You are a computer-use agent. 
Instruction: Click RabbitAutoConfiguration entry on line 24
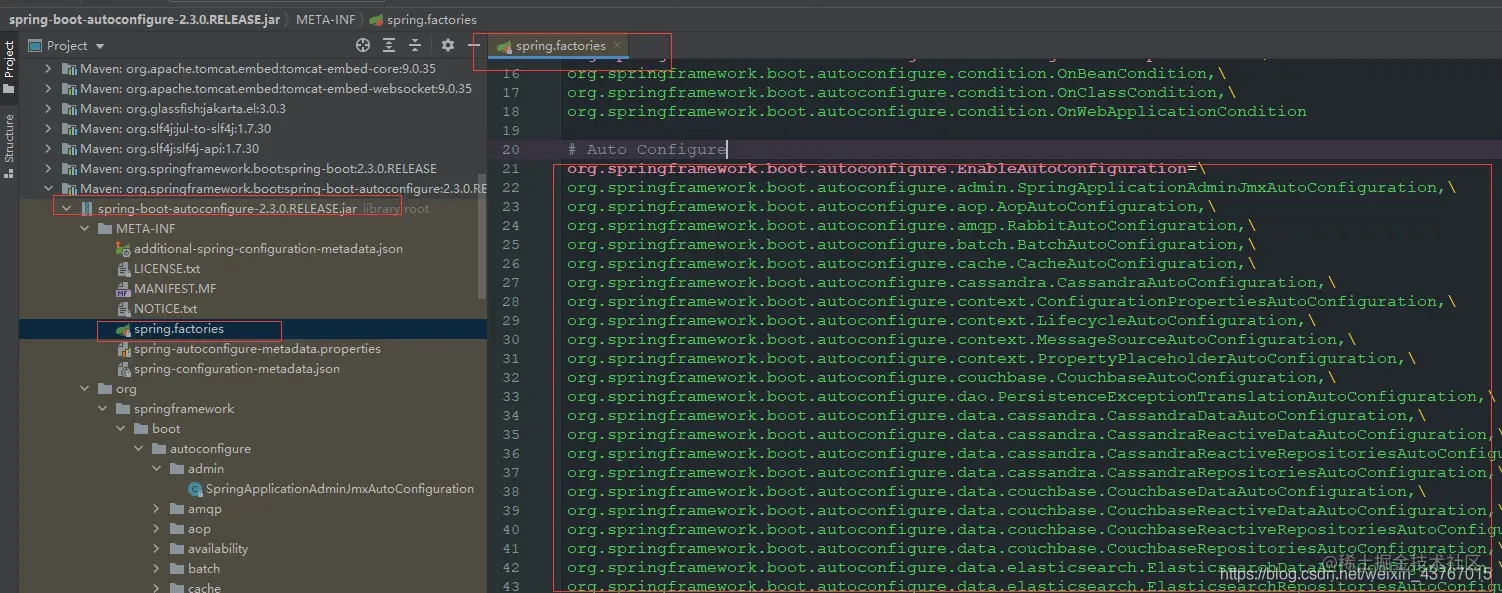click(1122, 225)
